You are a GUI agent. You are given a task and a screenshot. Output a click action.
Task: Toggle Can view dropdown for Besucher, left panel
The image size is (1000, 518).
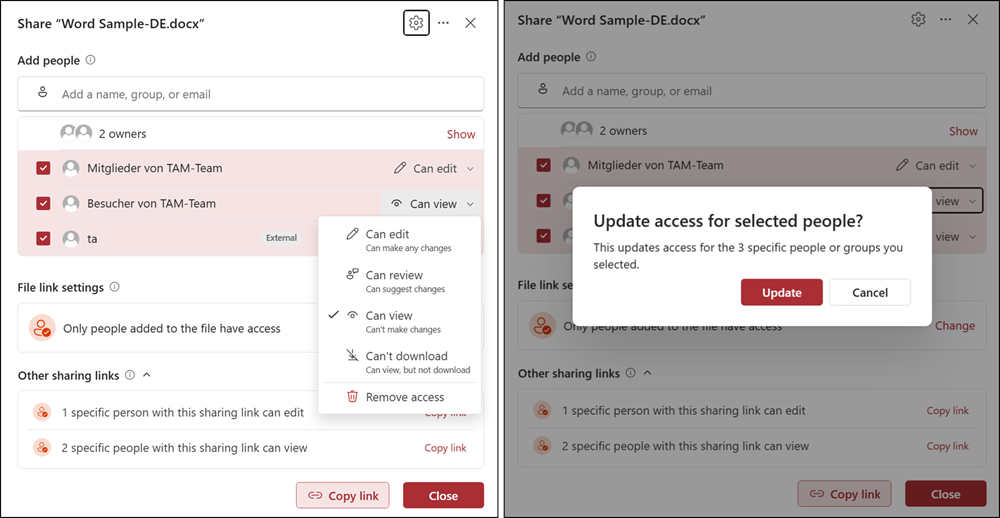pos(431,204)
